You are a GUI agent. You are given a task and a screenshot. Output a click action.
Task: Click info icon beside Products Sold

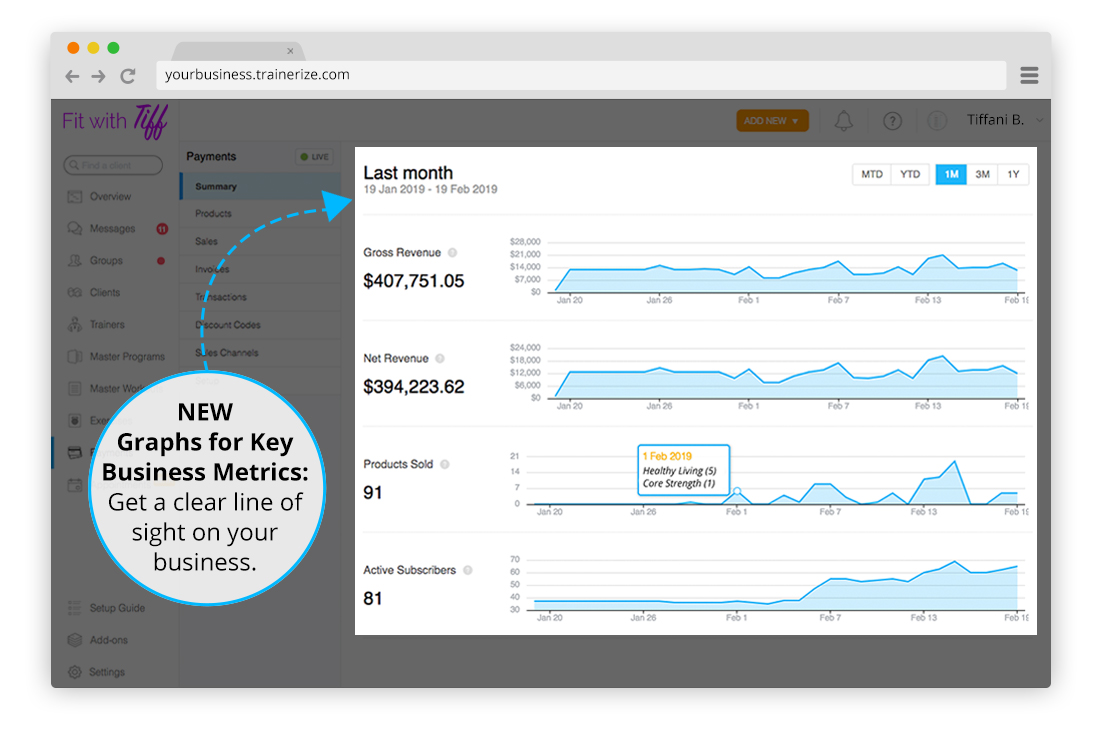[x=445, y=464]
